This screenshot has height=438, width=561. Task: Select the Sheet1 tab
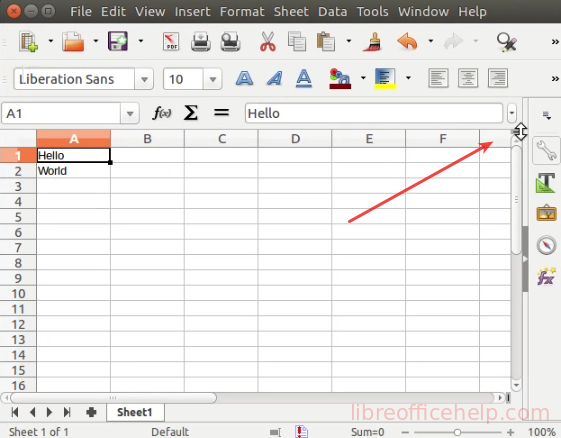tap(135, 412)
